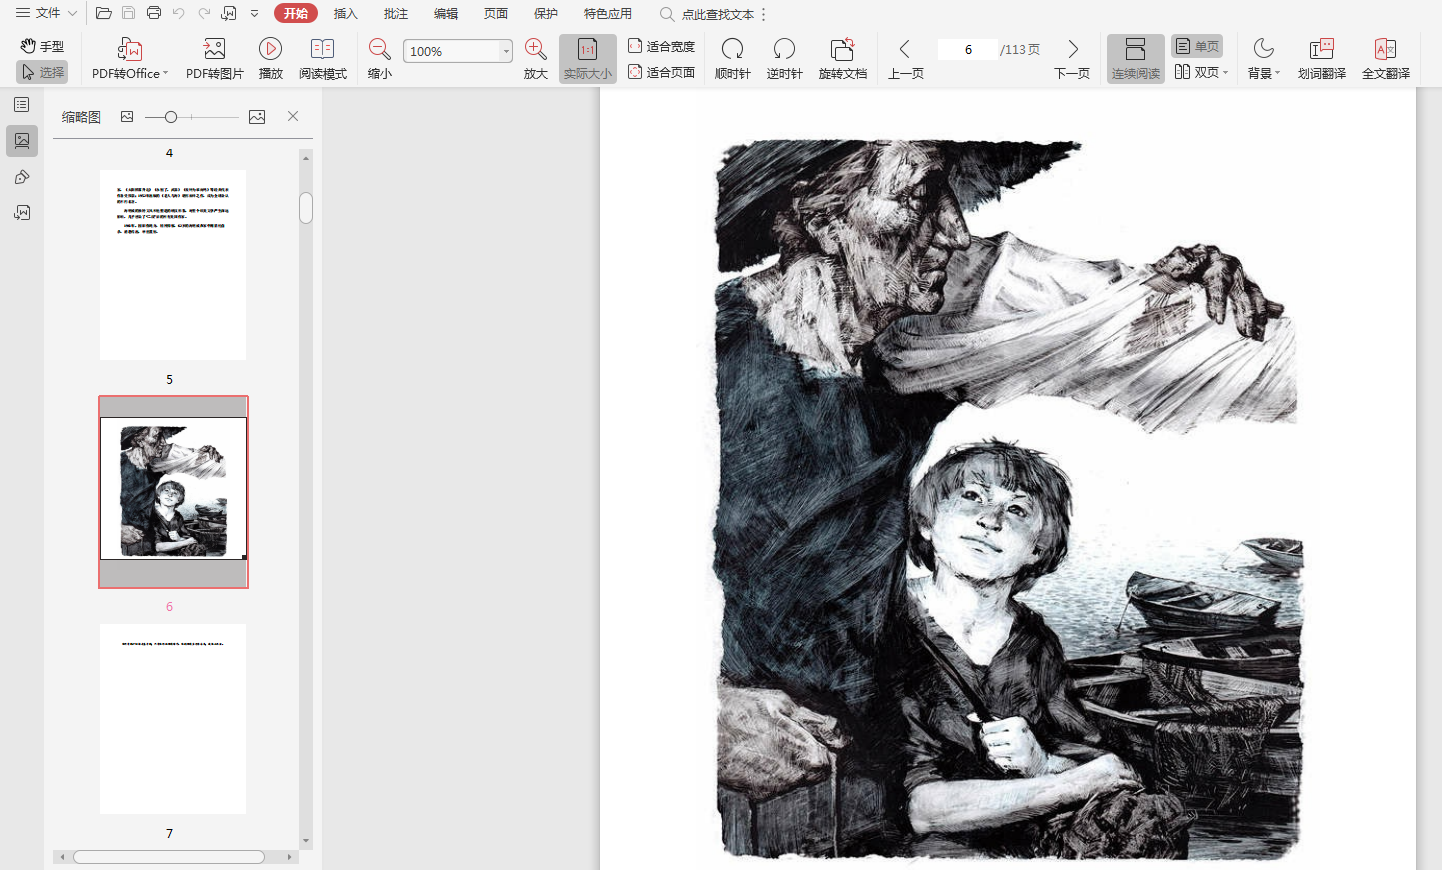Click the PDF转Office conversion icon

(130, 50)
